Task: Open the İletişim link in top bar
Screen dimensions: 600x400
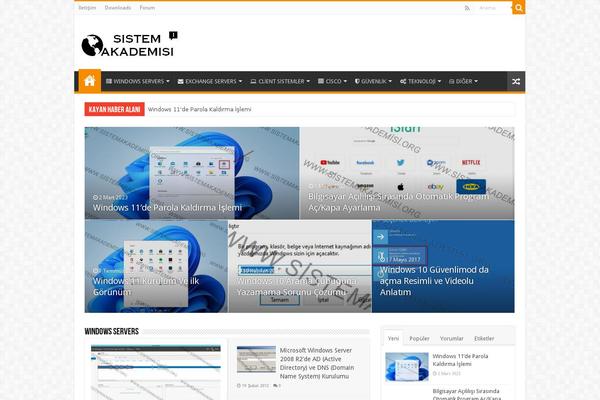Action: pos(87,8)
